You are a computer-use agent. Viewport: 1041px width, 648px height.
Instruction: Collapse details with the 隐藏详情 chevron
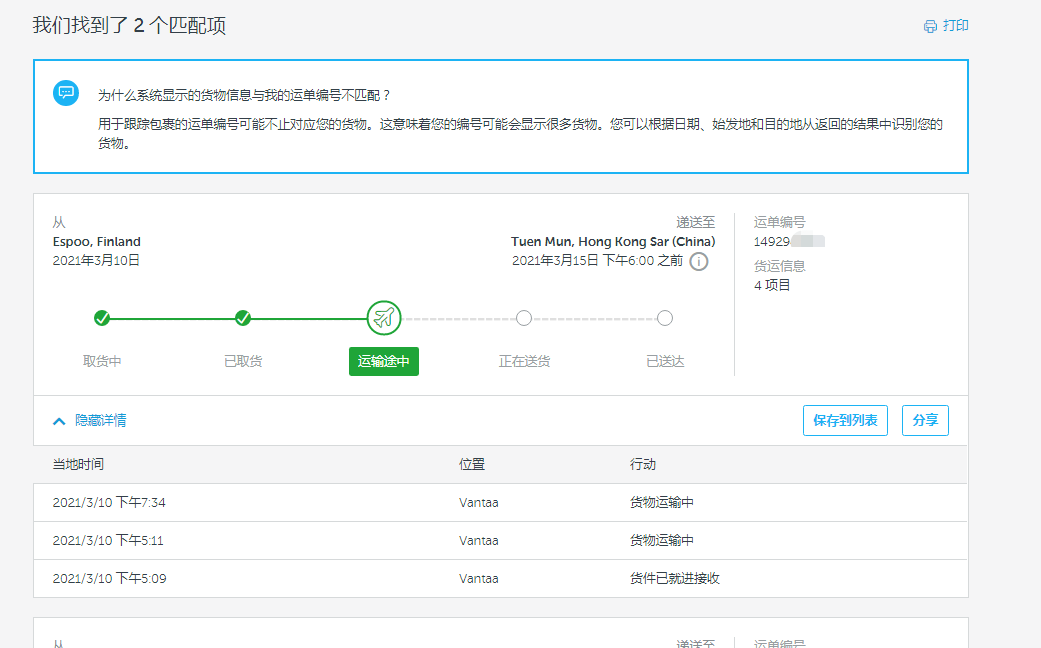click(59, 421)
